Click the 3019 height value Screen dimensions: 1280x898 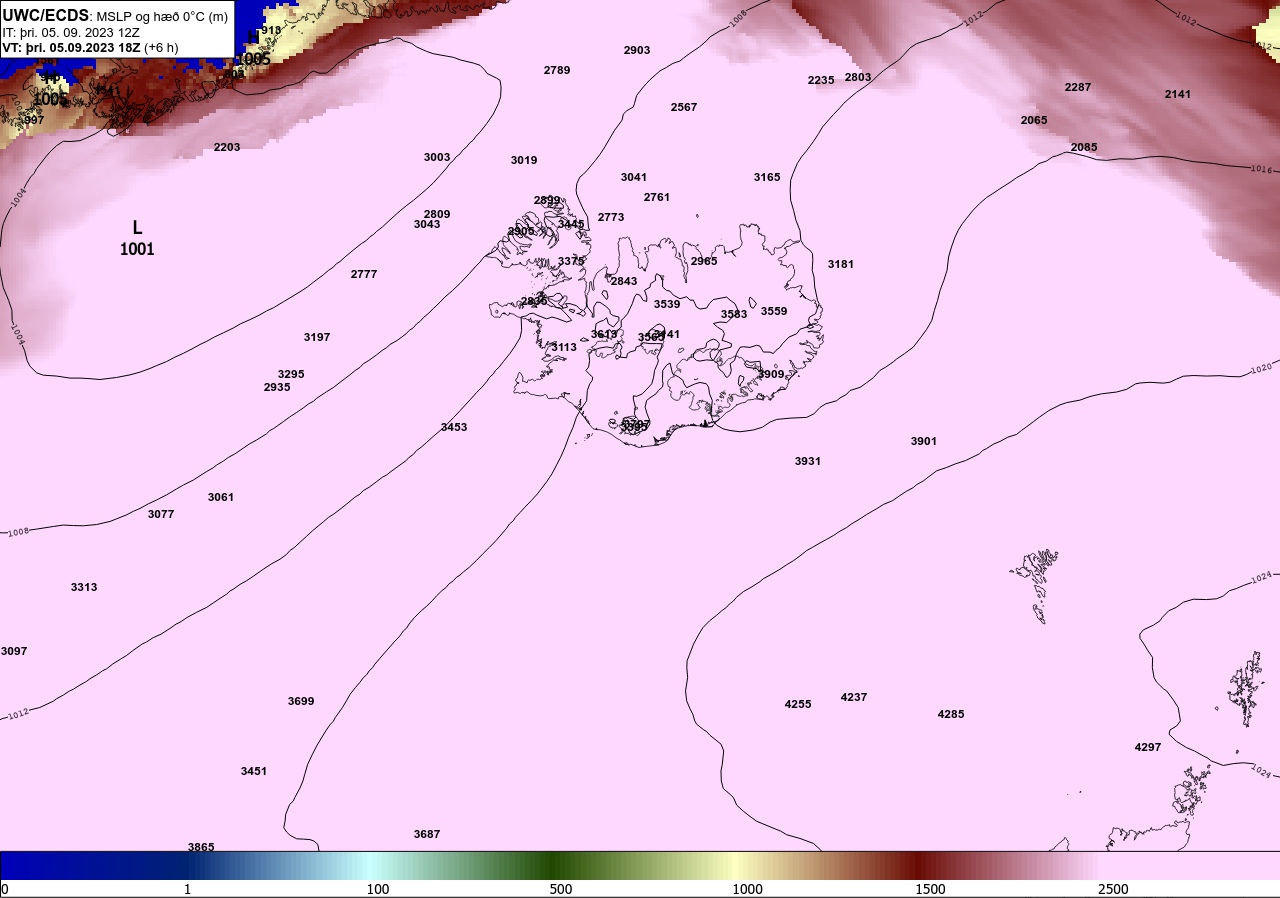524,160
